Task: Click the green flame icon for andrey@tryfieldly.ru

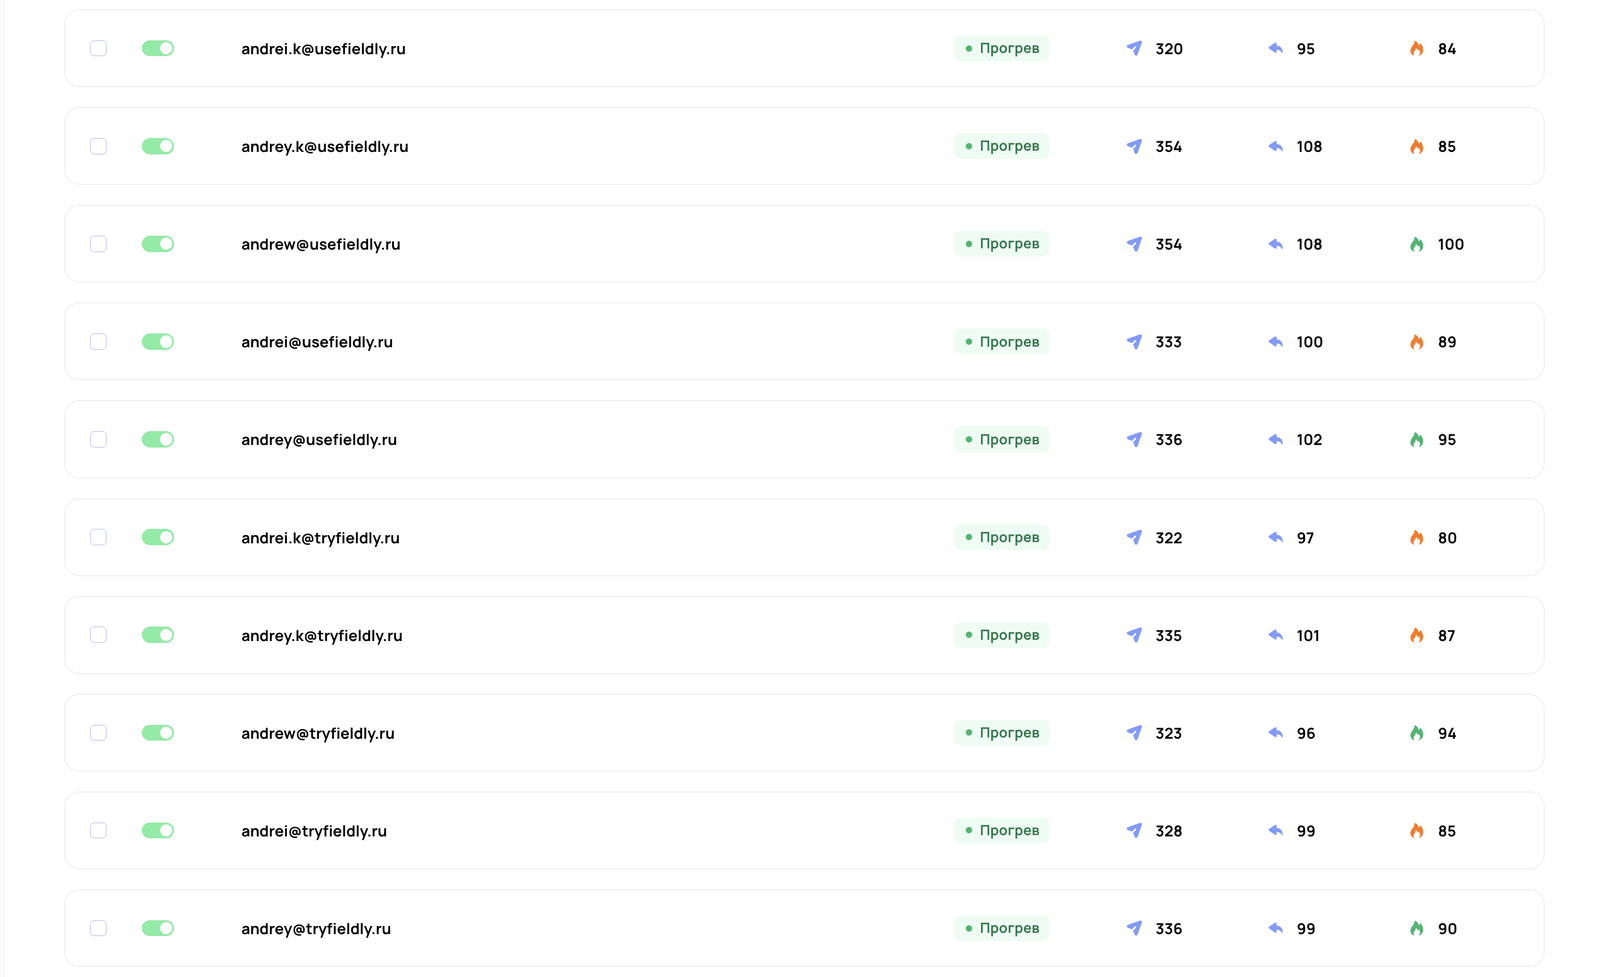Action: [x=1417, y=928]
